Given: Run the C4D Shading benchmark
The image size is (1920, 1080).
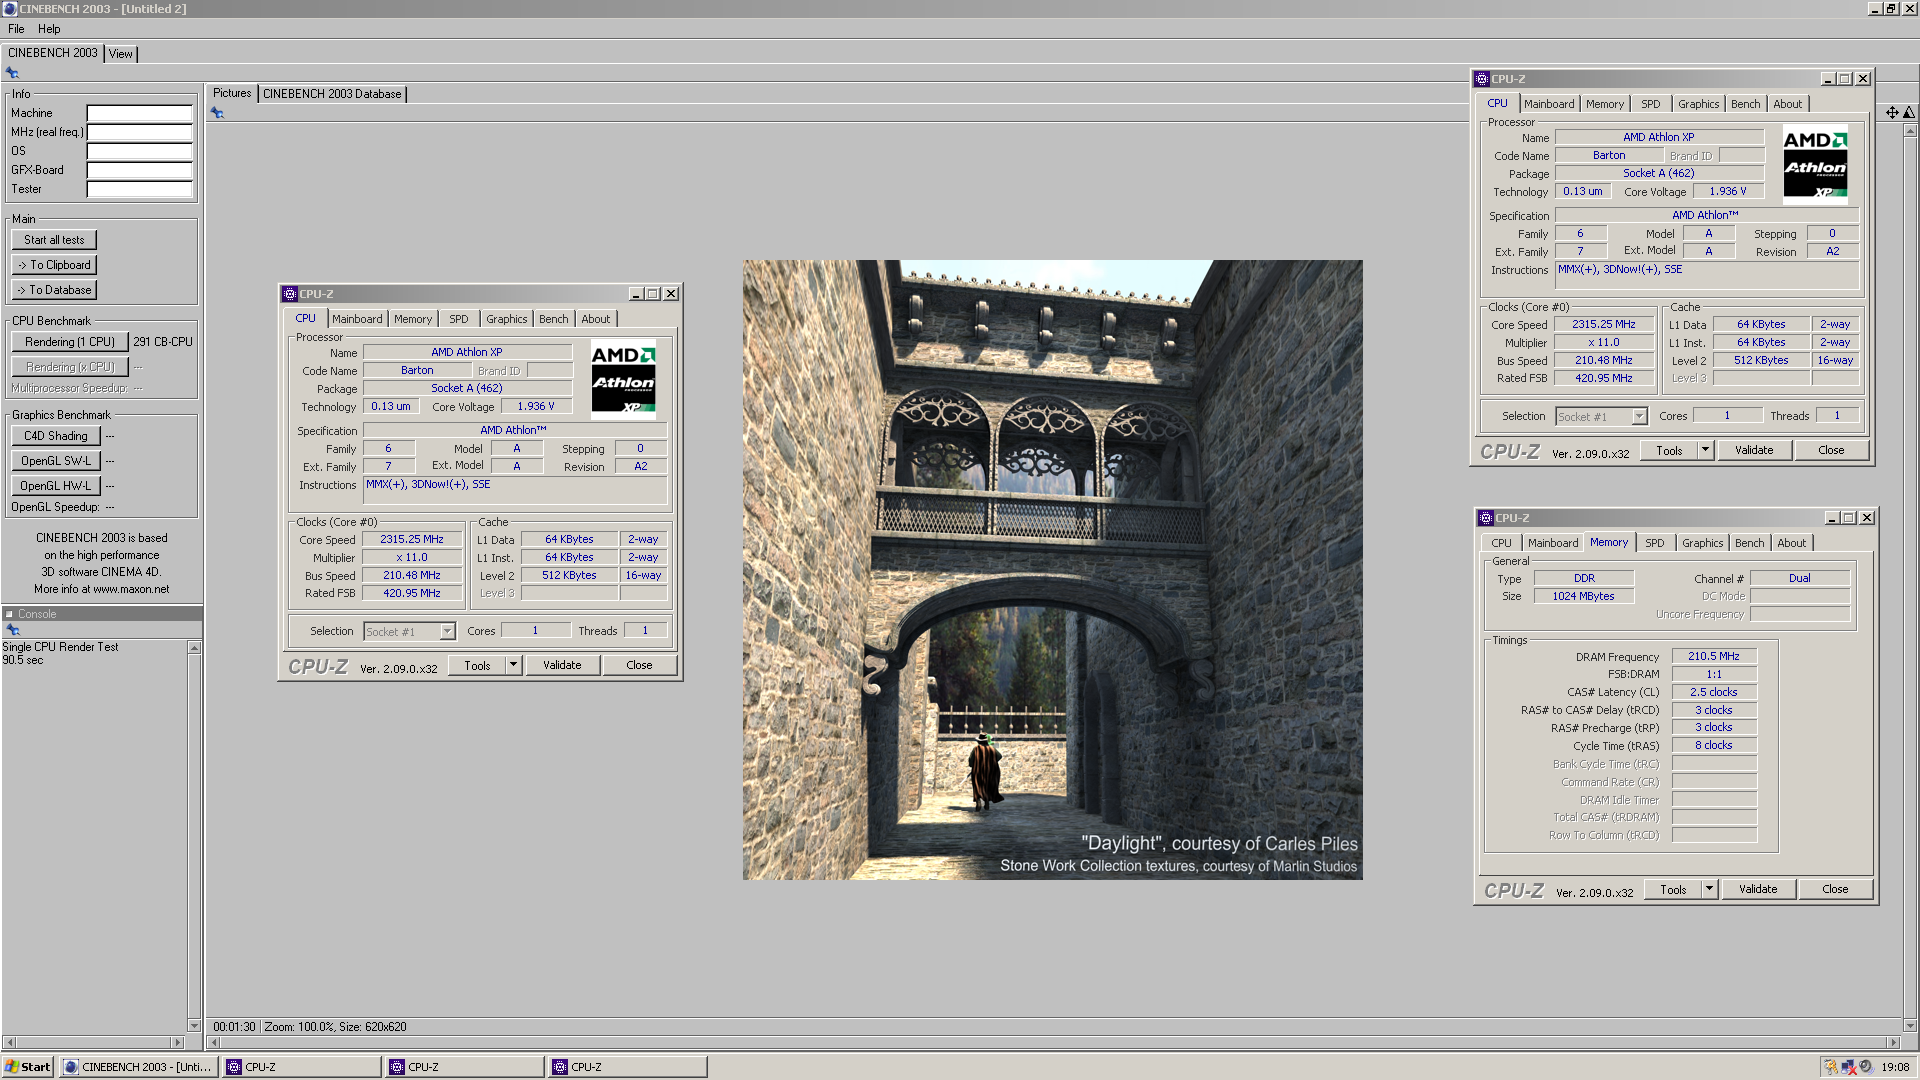Looking at the screenshot, I should (56, 436).
